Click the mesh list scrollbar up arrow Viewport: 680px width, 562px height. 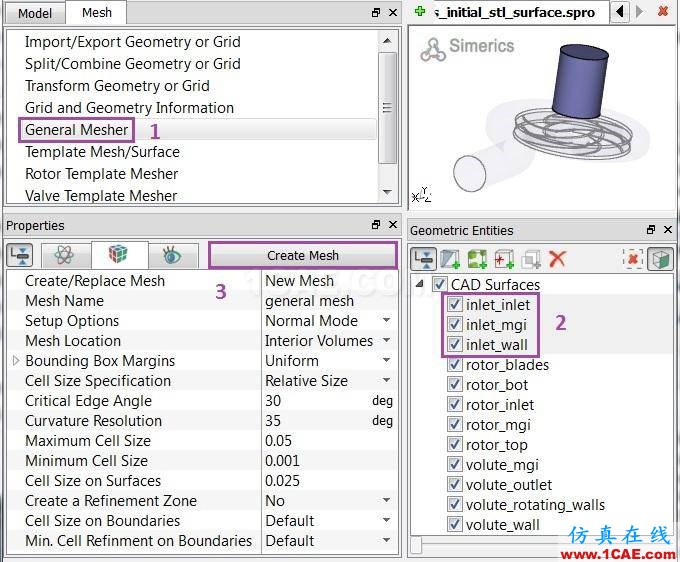pyautogui.click(x=387, y=40)
